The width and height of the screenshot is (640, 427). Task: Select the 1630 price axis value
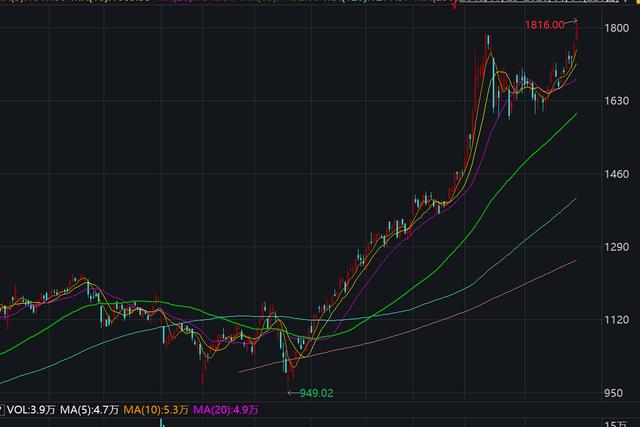click(616, 100)
